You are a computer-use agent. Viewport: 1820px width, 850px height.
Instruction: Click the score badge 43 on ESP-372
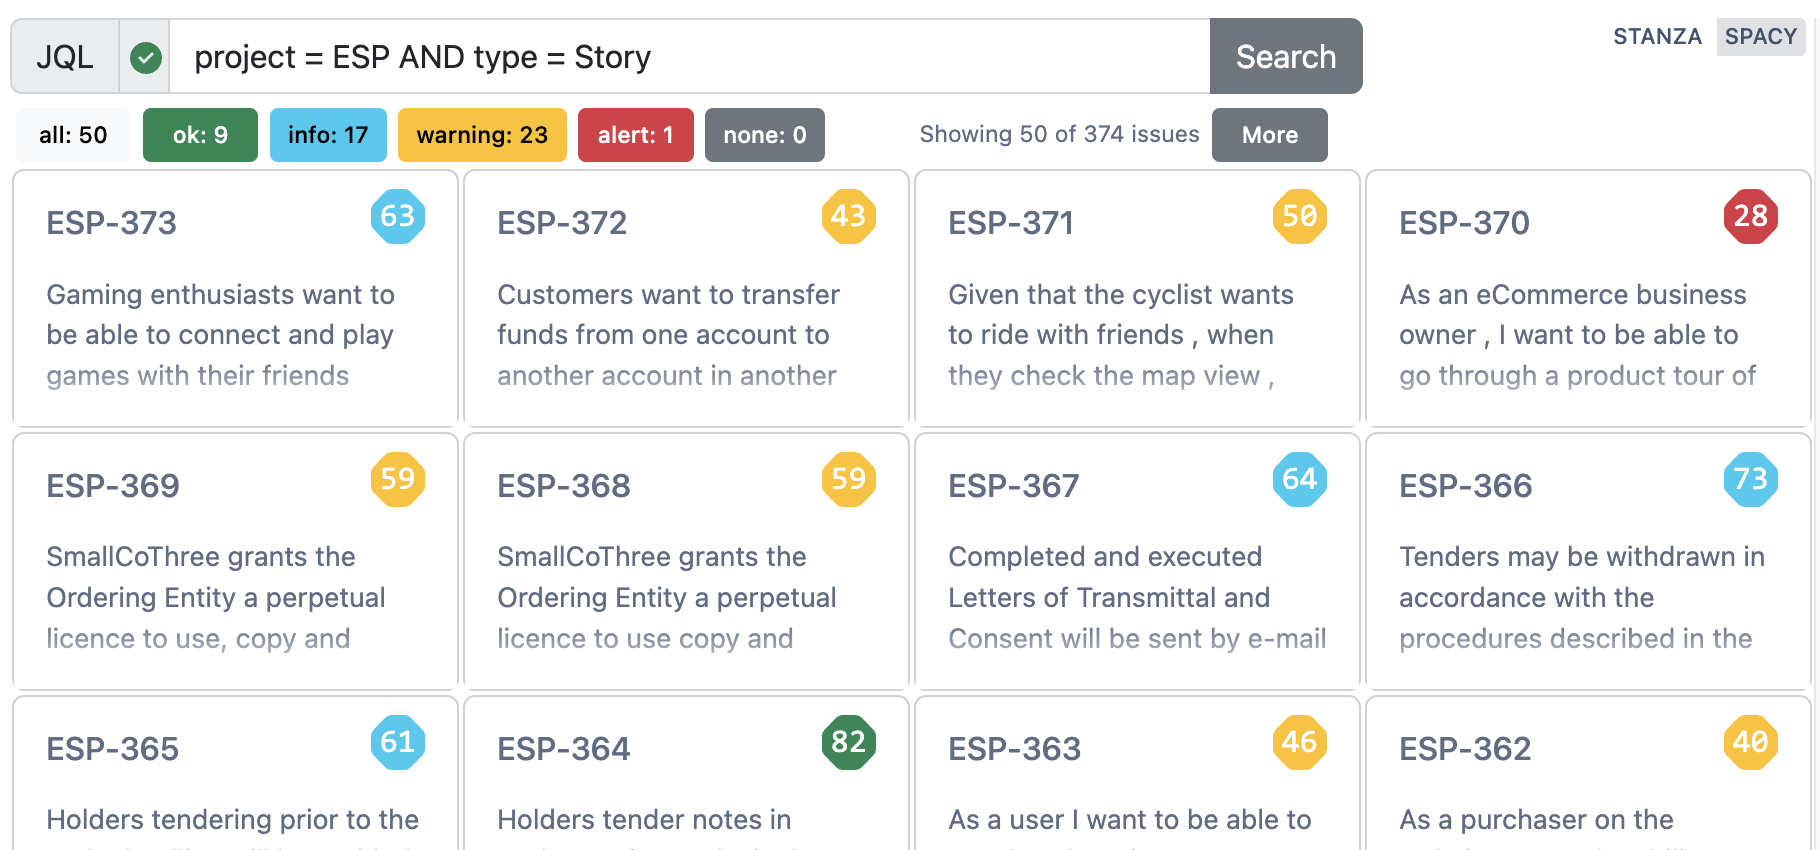(x=849, y=216)
